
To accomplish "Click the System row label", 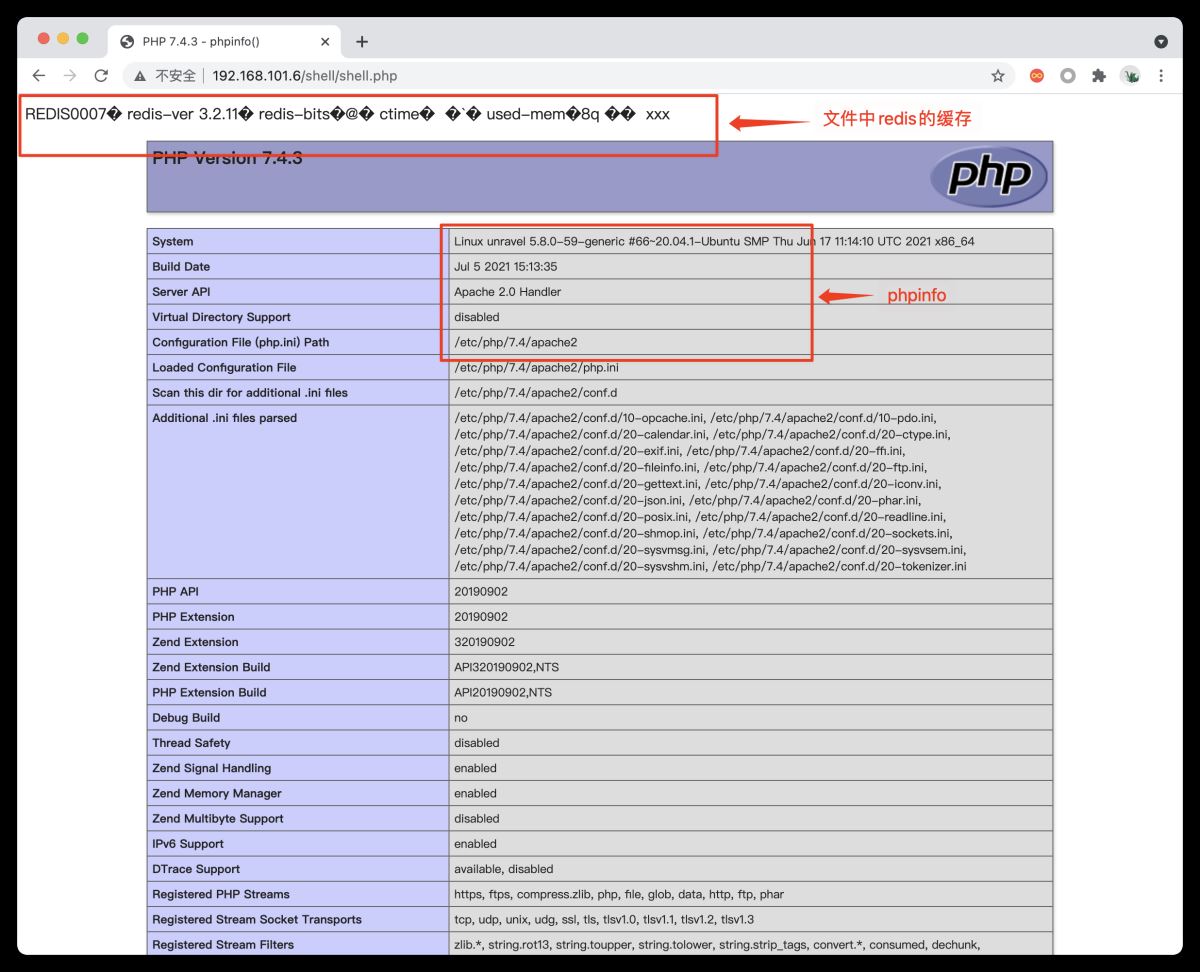I will (173, 241).
